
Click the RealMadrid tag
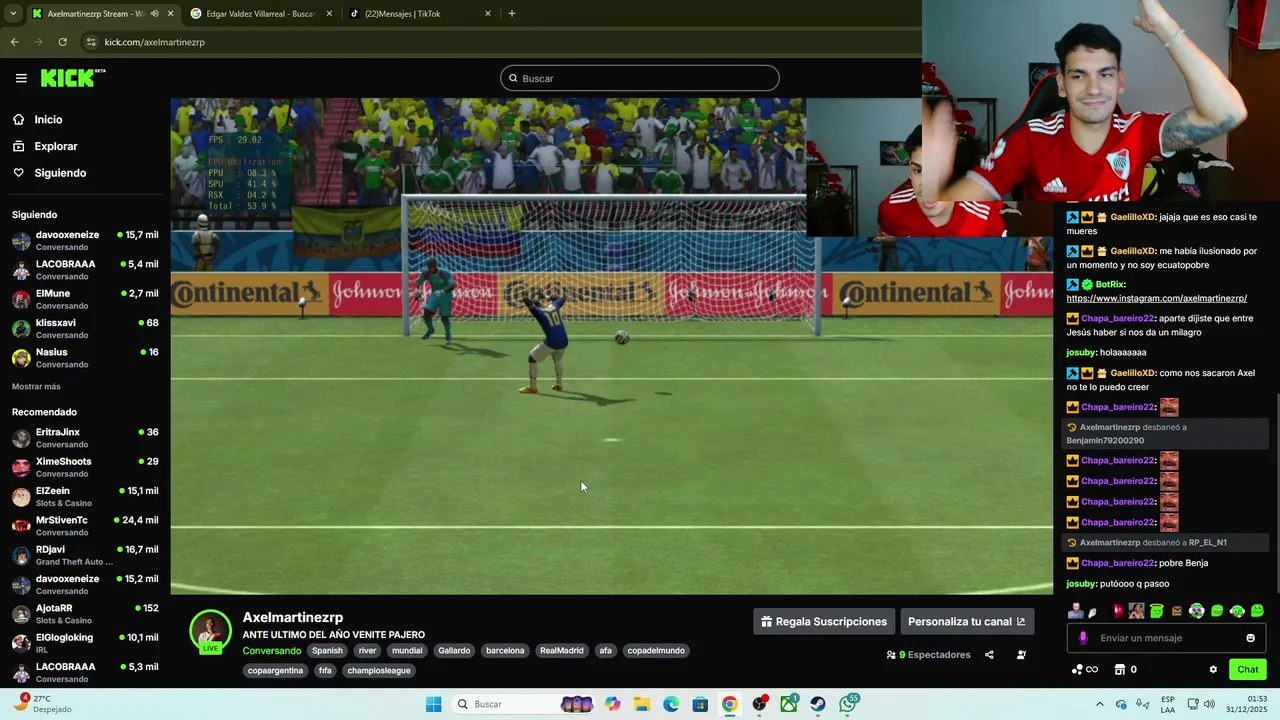point(562,650)
